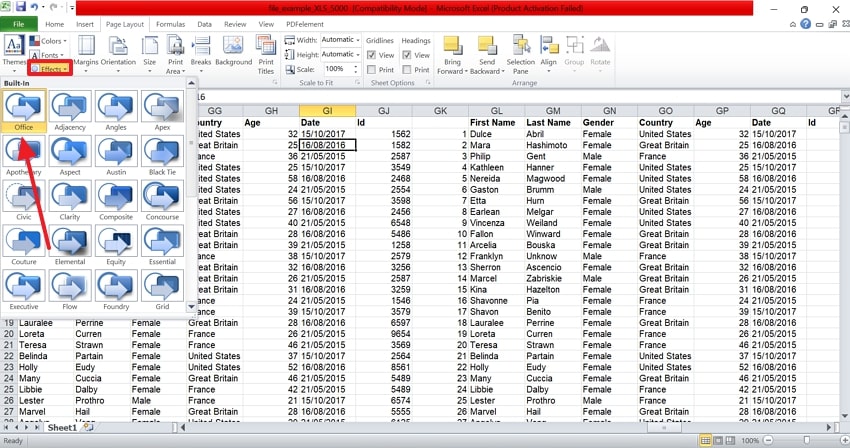Screen dimensions: 850x448
Task: Pick the Angles effects theme
Action: click(x=116, y=111)
